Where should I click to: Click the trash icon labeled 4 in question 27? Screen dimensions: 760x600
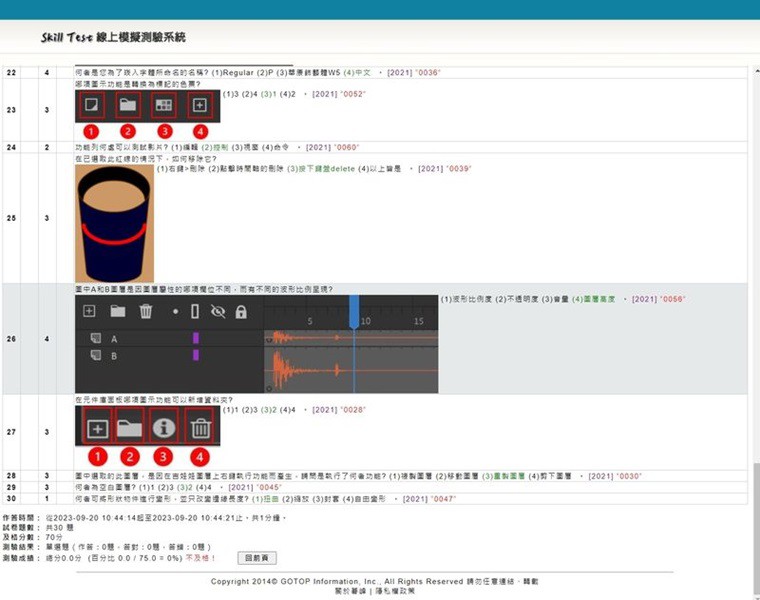pyautogui.click(x=200, y=428)
